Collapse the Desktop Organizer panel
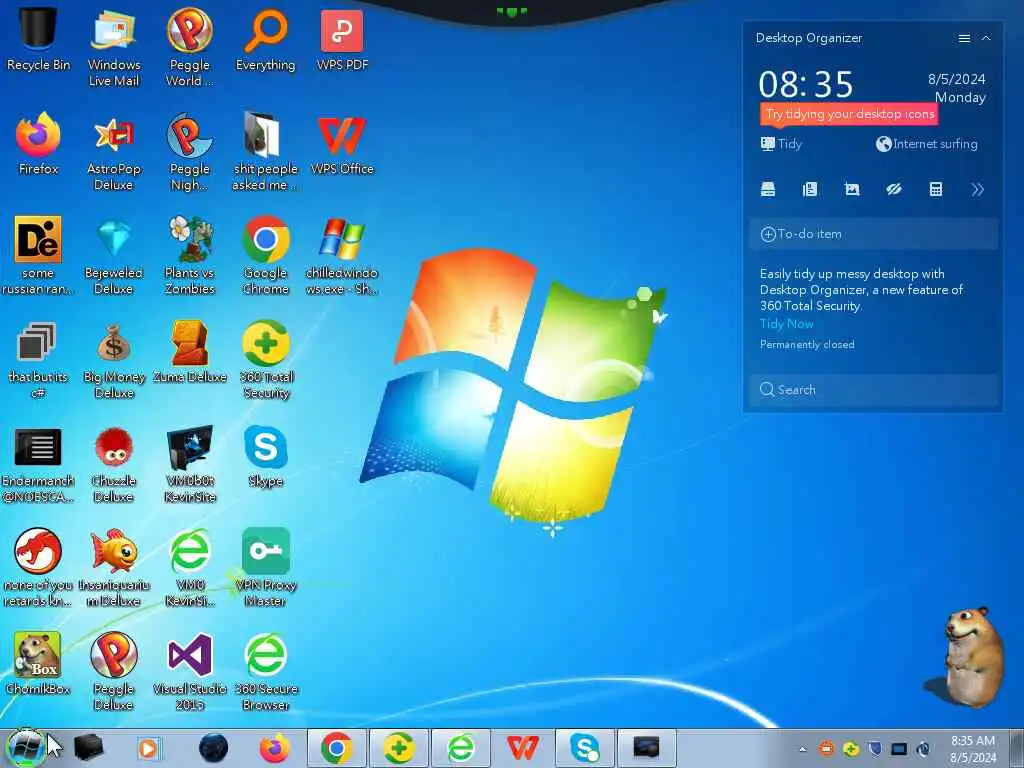Viewport: 1024px width, 768px height. (x=986, y=39)
